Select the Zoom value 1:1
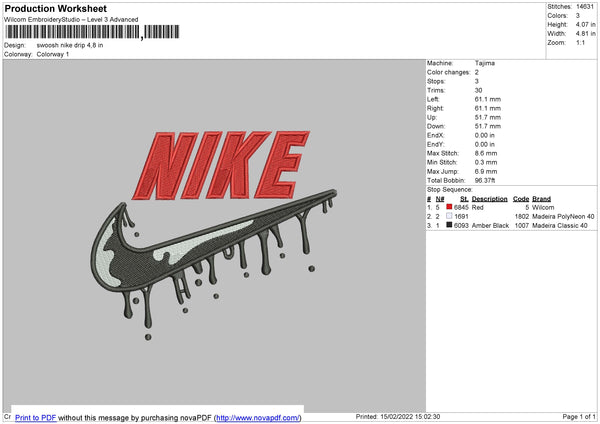600x424 pixels. pos(580,43)
